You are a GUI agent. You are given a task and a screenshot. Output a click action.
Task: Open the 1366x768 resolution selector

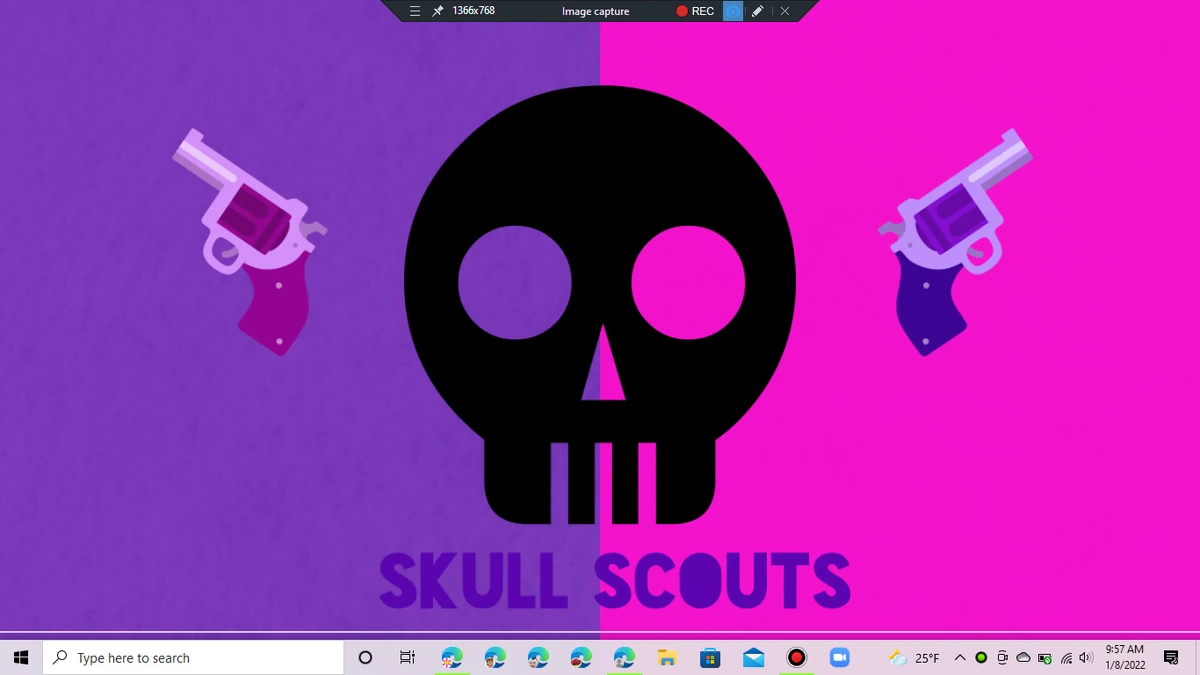[x=472, y=11]
